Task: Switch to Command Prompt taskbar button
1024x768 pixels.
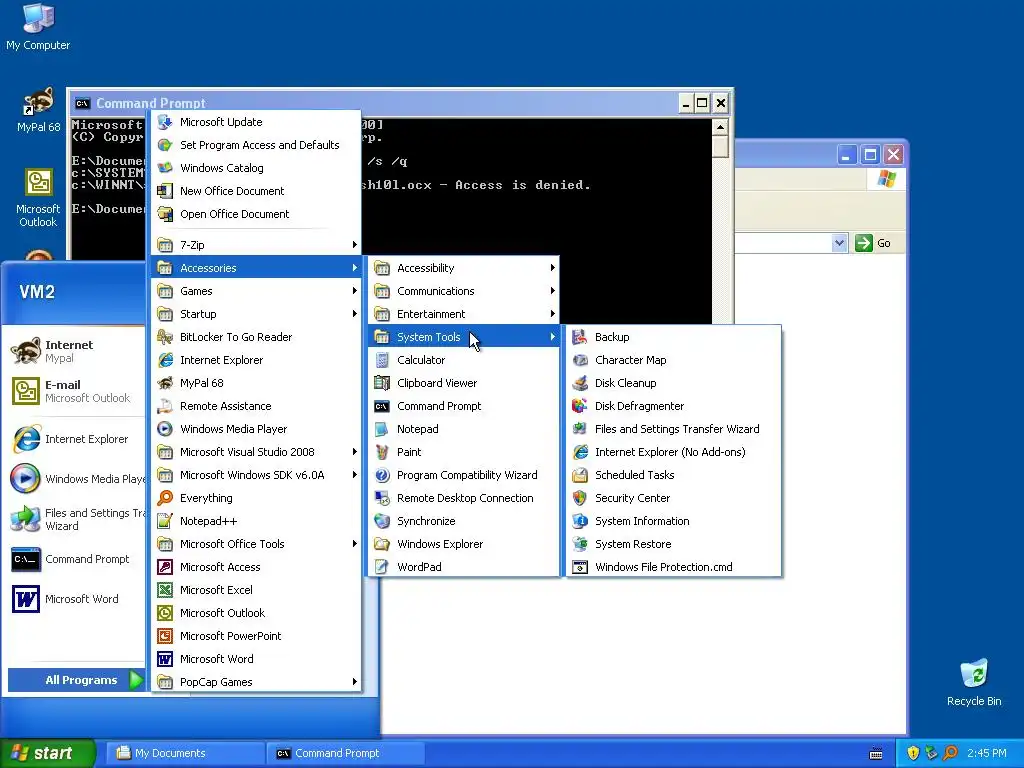Action: click(x=346, y=753)
